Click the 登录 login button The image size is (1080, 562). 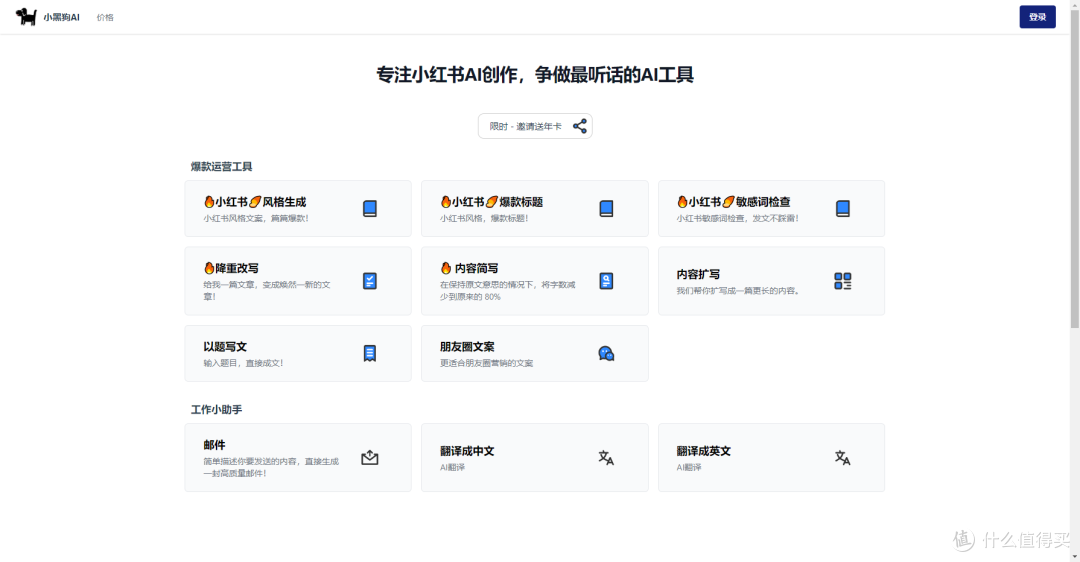1037,17
